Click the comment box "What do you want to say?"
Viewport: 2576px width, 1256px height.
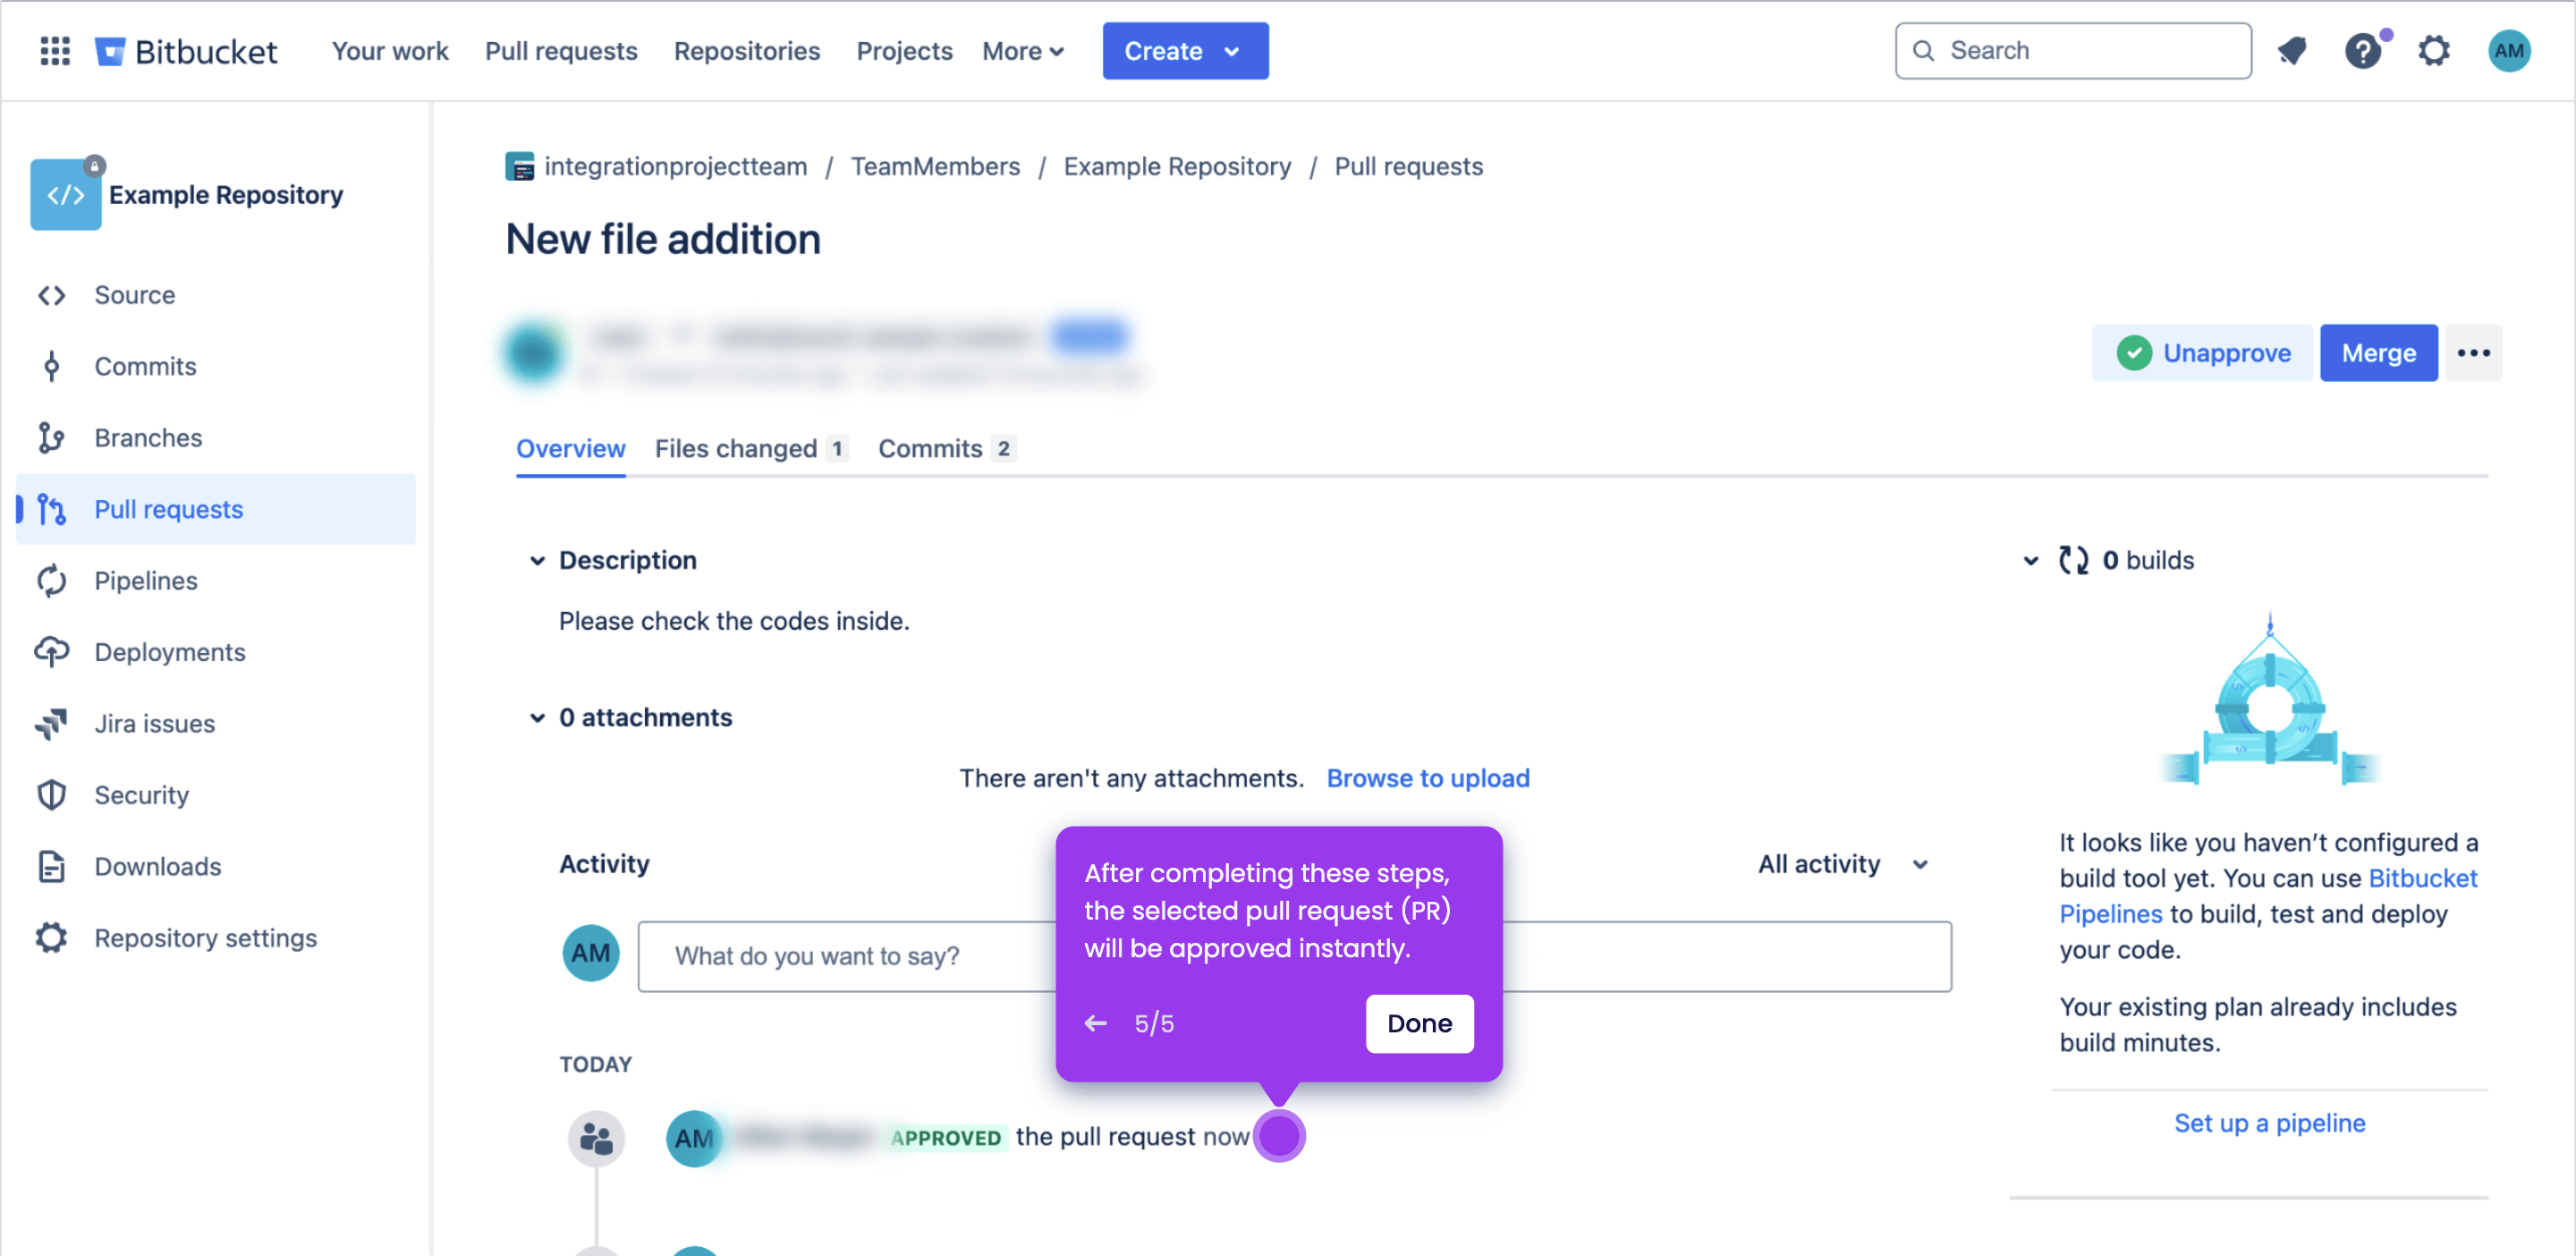1294,956
